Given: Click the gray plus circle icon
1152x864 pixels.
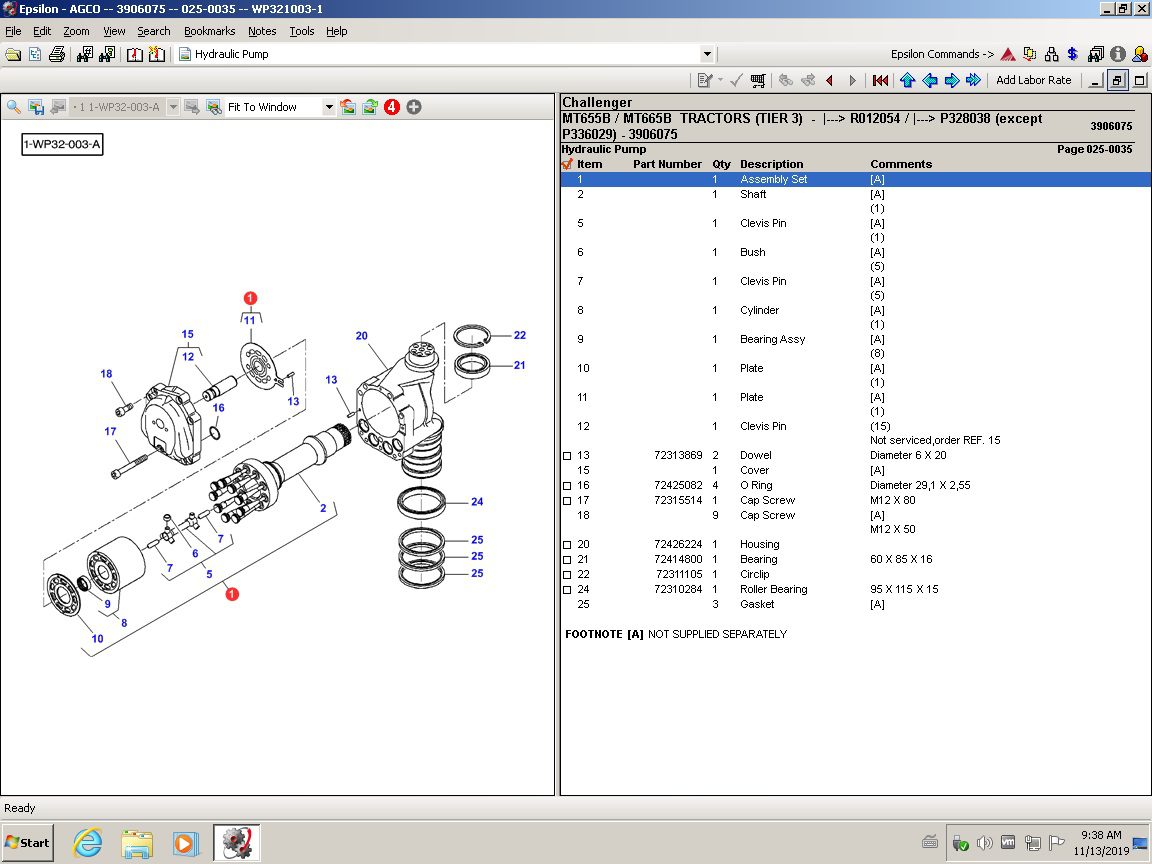Looking at the screenshot, I should tap(414, 107).
